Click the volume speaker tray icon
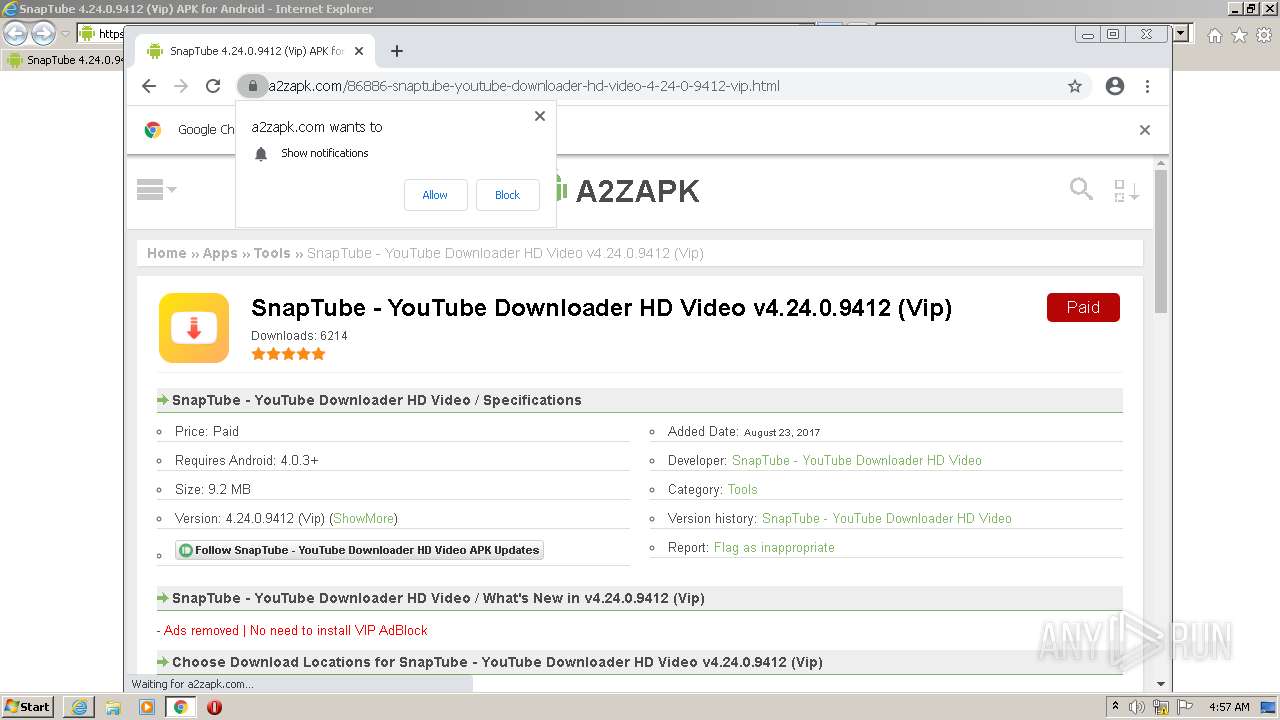Viewport: 1280px width, 720px height. pyautogui.click(x=1138, y=707)
